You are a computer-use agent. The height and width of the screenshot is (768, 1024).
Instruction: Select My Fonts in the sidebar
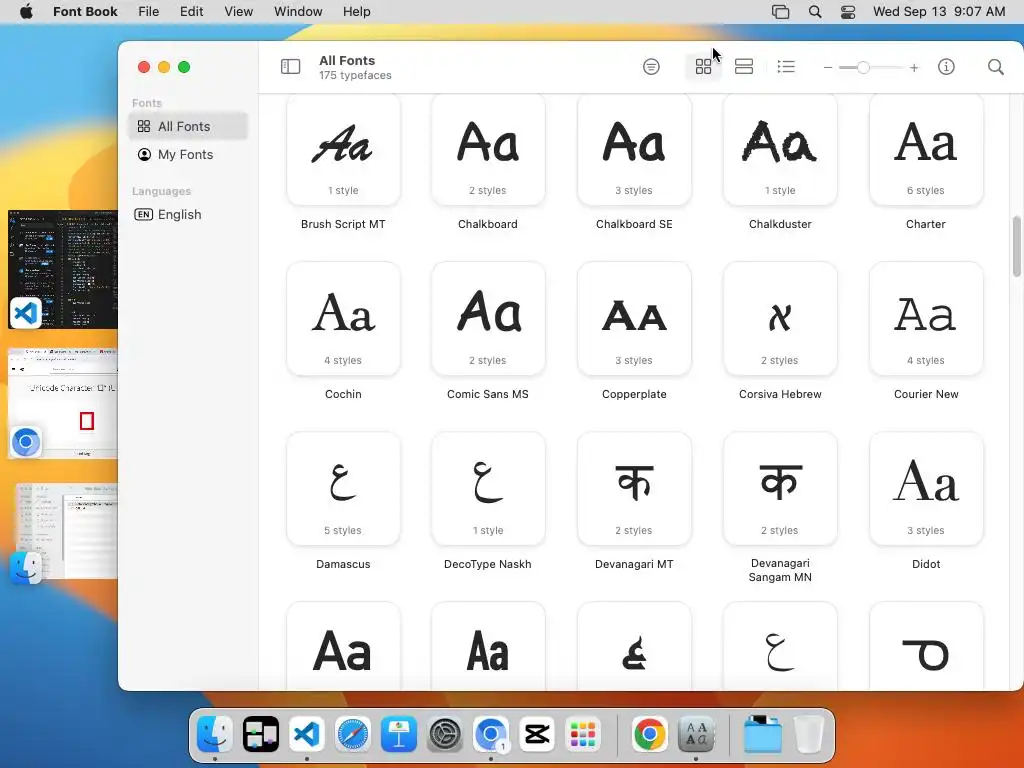(188, 154)
